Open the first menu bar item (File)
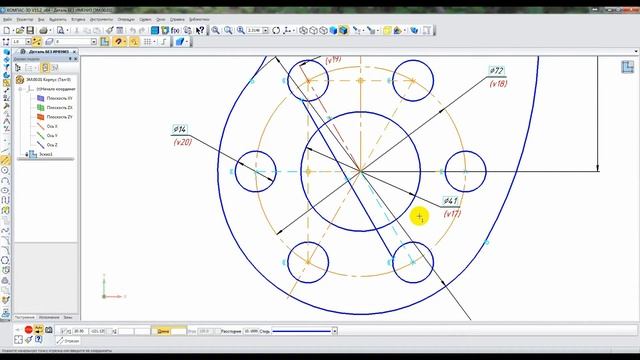This screenshot has height=360, width=640. 7,19
